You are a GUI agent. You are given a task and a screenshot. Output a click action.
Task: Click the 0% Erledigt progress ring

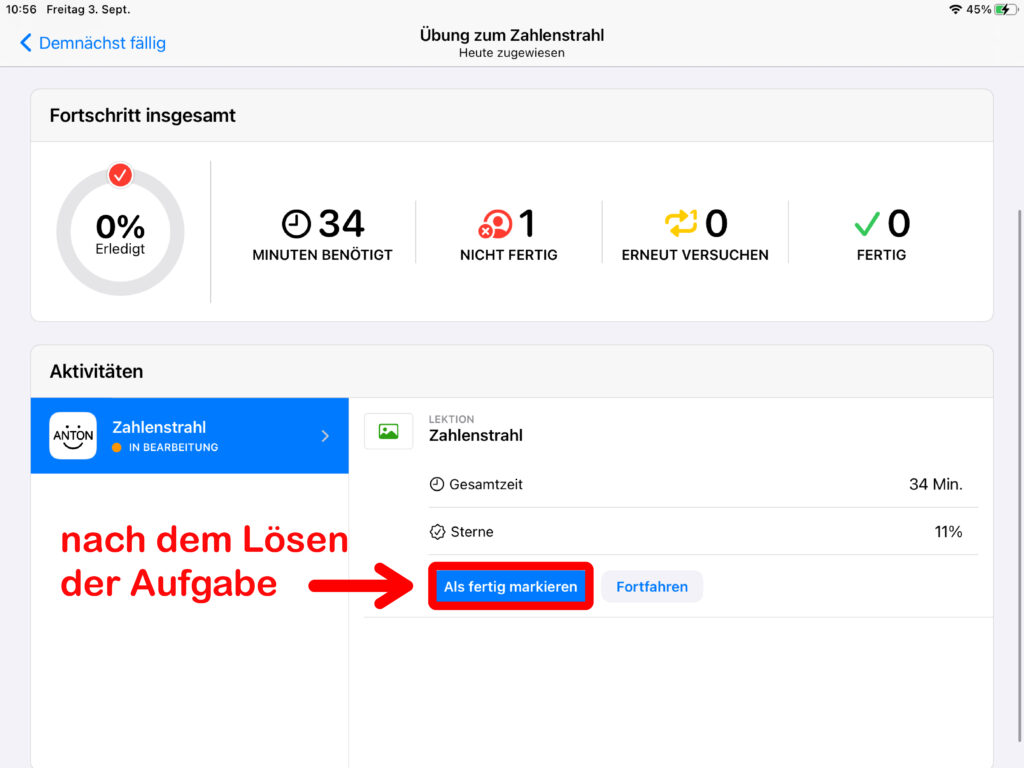(x=120, y=233)
